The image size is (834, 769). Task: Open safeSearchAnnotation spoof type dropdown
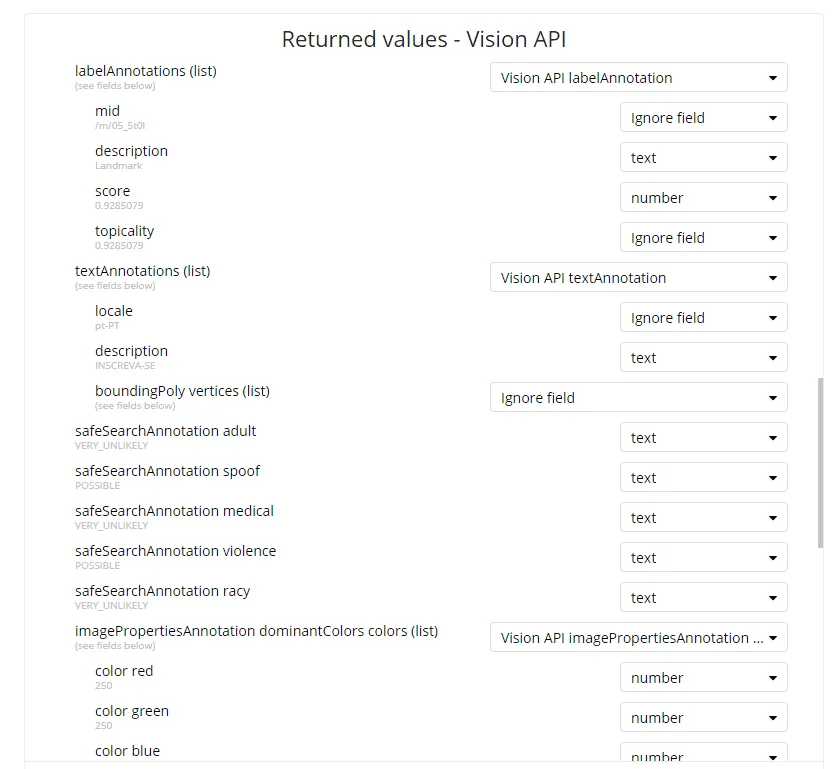pos(703,478)
